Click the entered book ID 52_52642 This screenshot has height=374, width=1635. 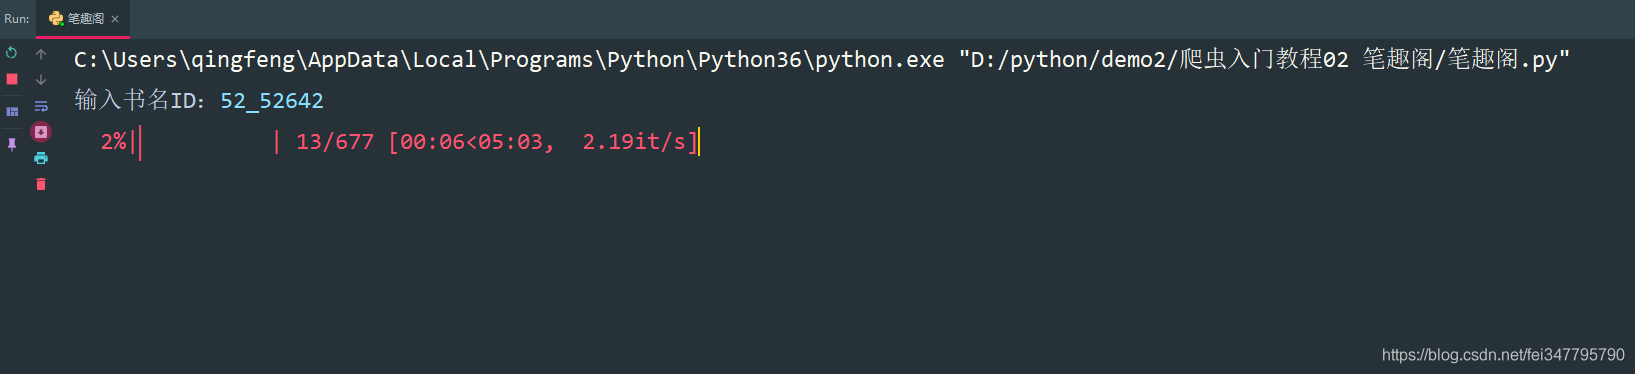(x=272, y=101)
